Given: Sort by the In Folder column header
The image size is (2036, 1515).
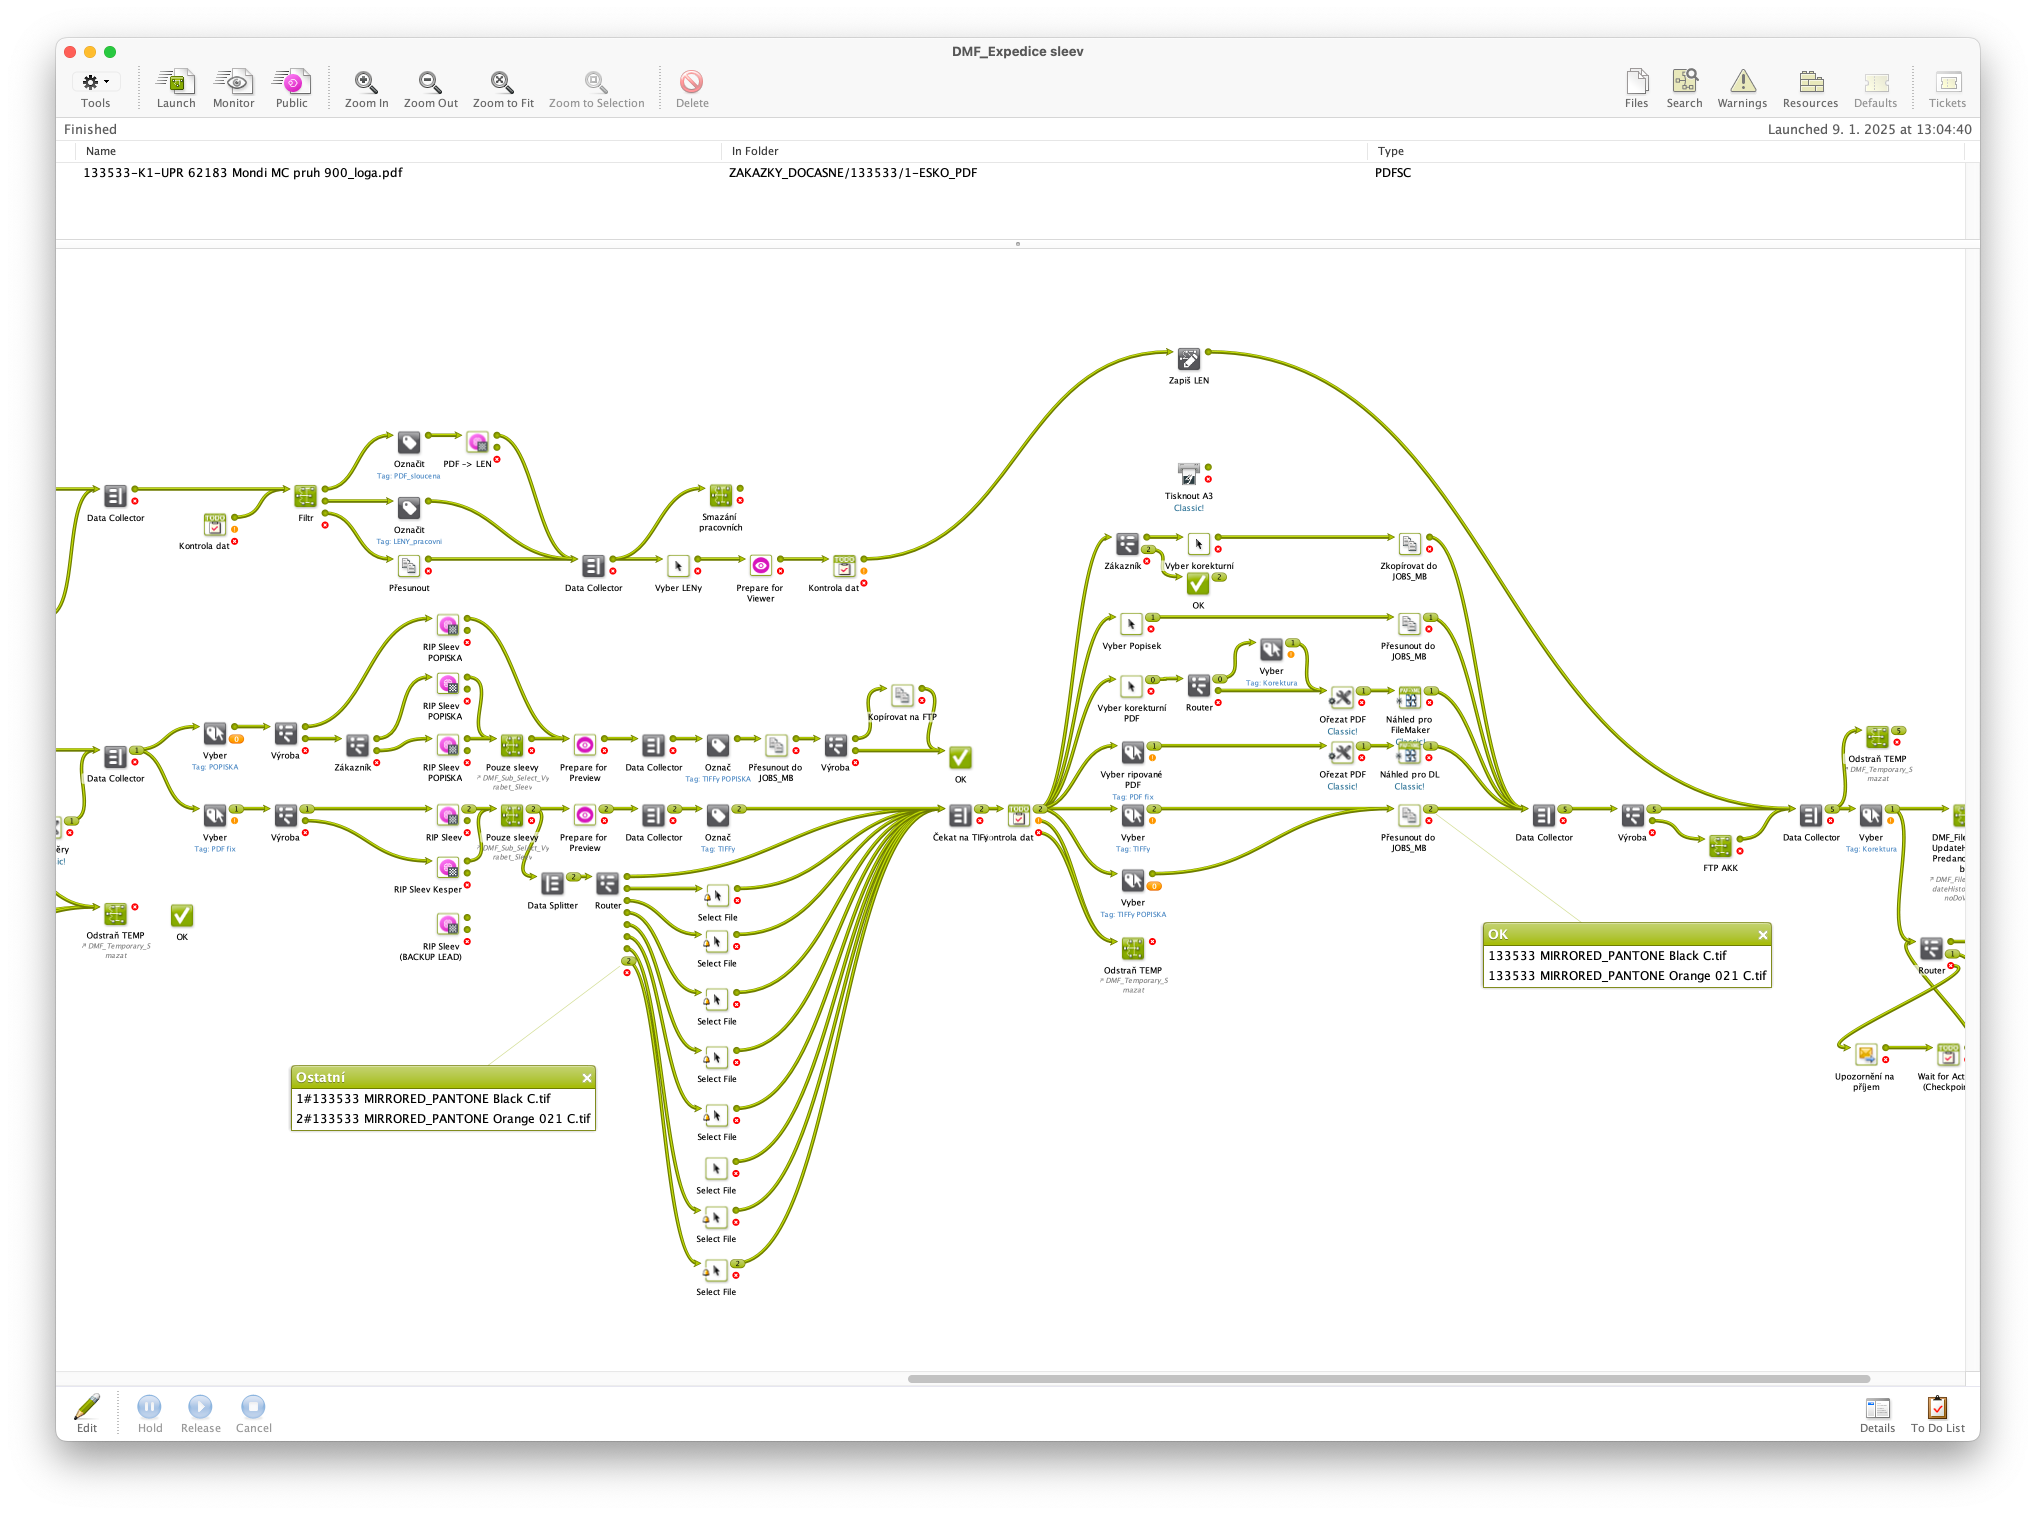Looking at the screenshot, I should click(x=755, y=151).
